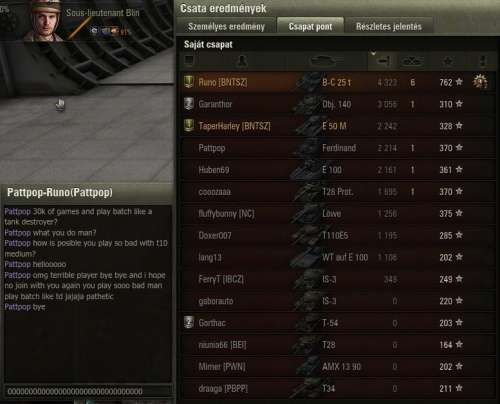This screenshot has width=500, height=404.
Task: Click the medal icon in Runo's row
Action: (480, 82)
